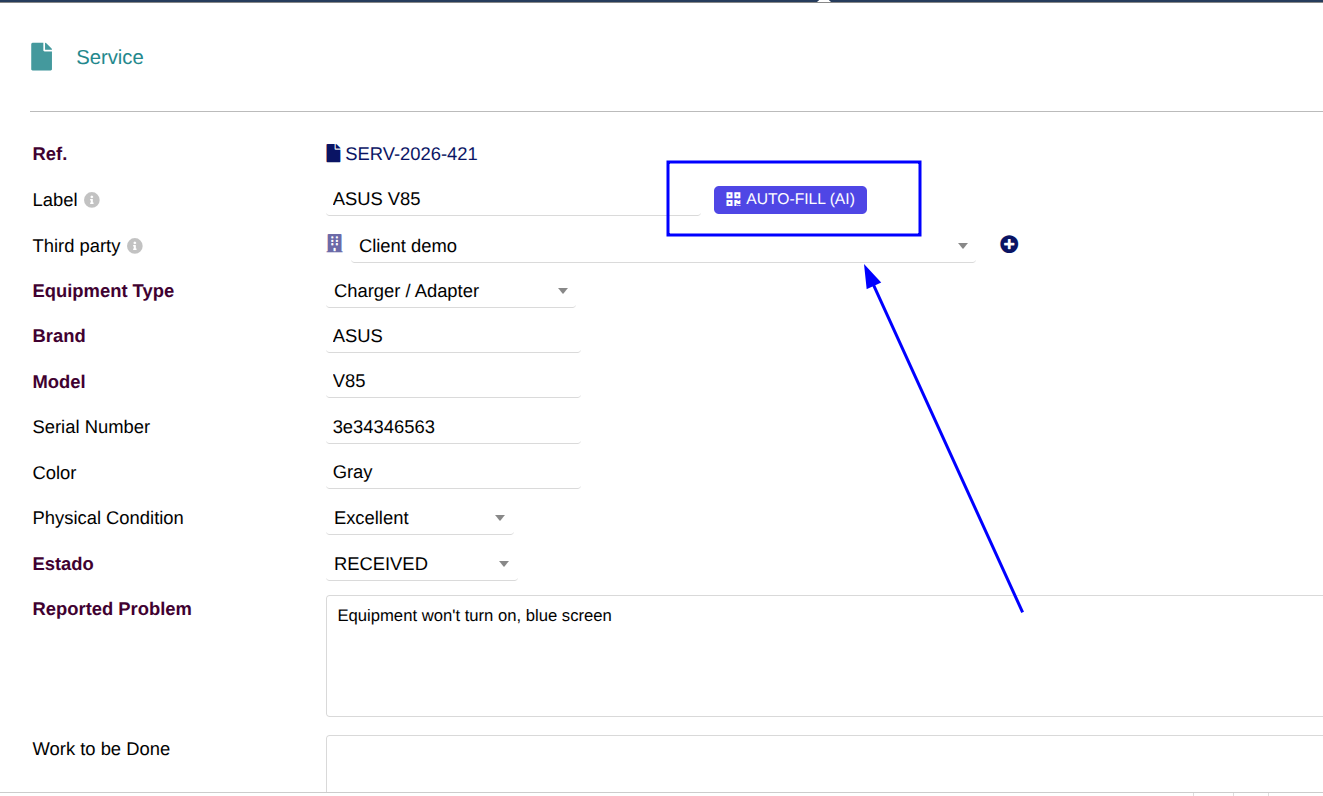Expand the Estado RECEIVED dropdown
The image size is (1323, 796).
point(422,564)
